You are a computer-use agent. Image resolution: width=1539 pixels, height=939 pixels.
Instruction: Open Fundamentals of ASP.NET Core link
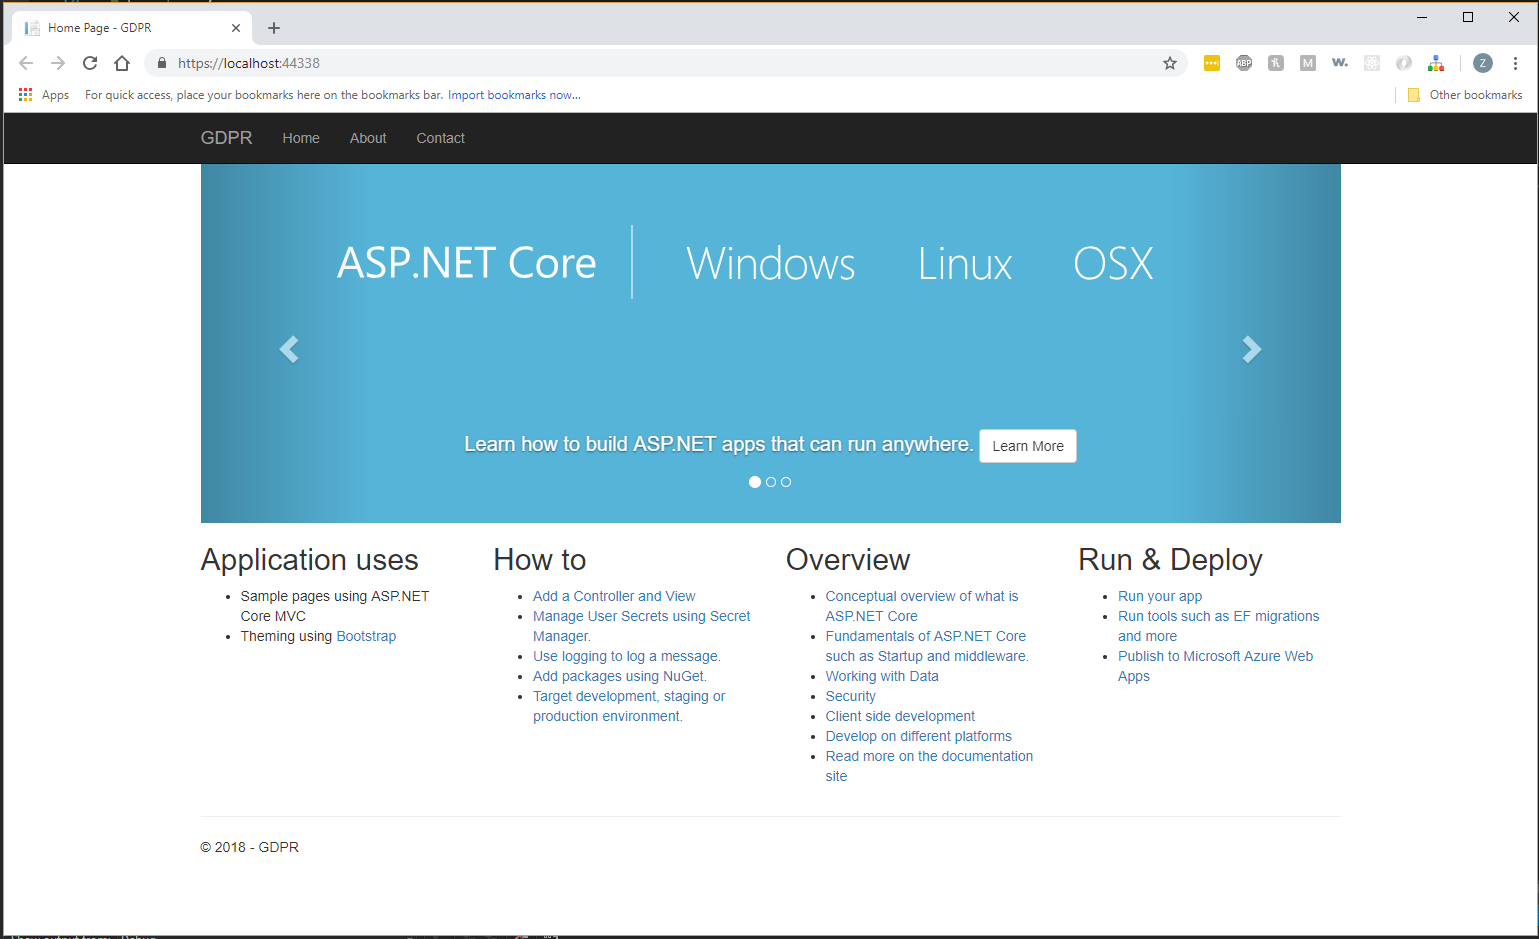click(927, 646)
